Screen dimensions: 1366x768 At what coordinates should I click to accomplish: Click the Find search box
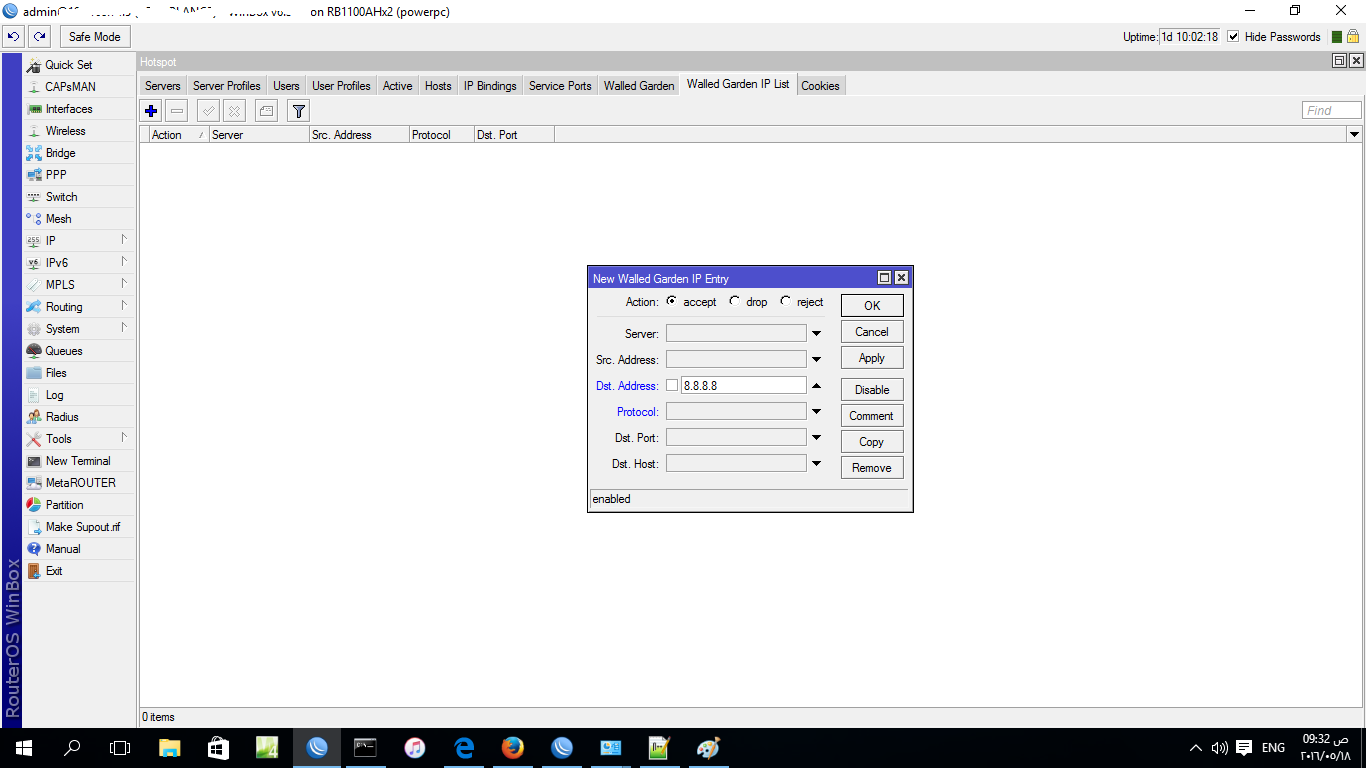pyautogui.click(x=1332, y=110)
